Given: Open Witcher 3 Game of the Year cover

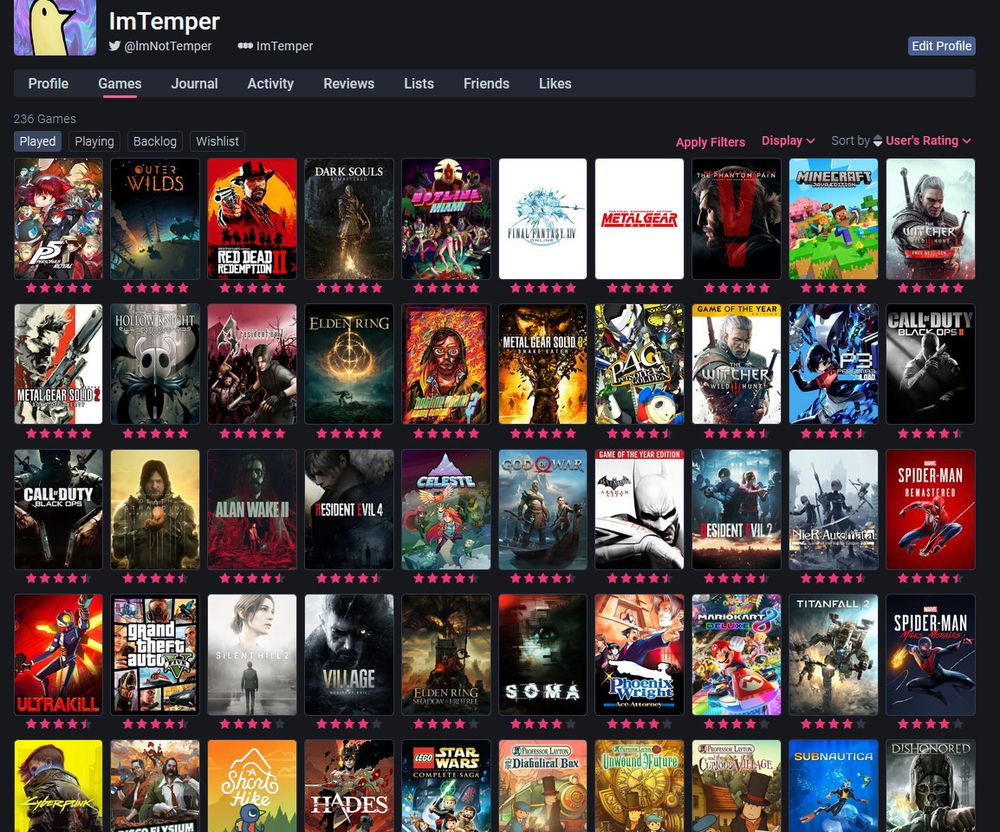Looking at the screenshot, I should 737,364.
